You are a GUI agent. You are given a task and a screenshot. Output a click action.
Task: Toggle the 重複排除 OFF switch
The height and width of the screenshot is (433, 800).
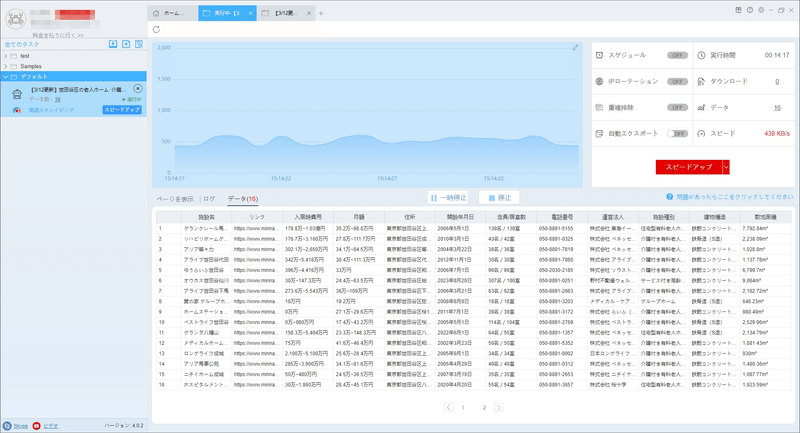coord(678,108)
